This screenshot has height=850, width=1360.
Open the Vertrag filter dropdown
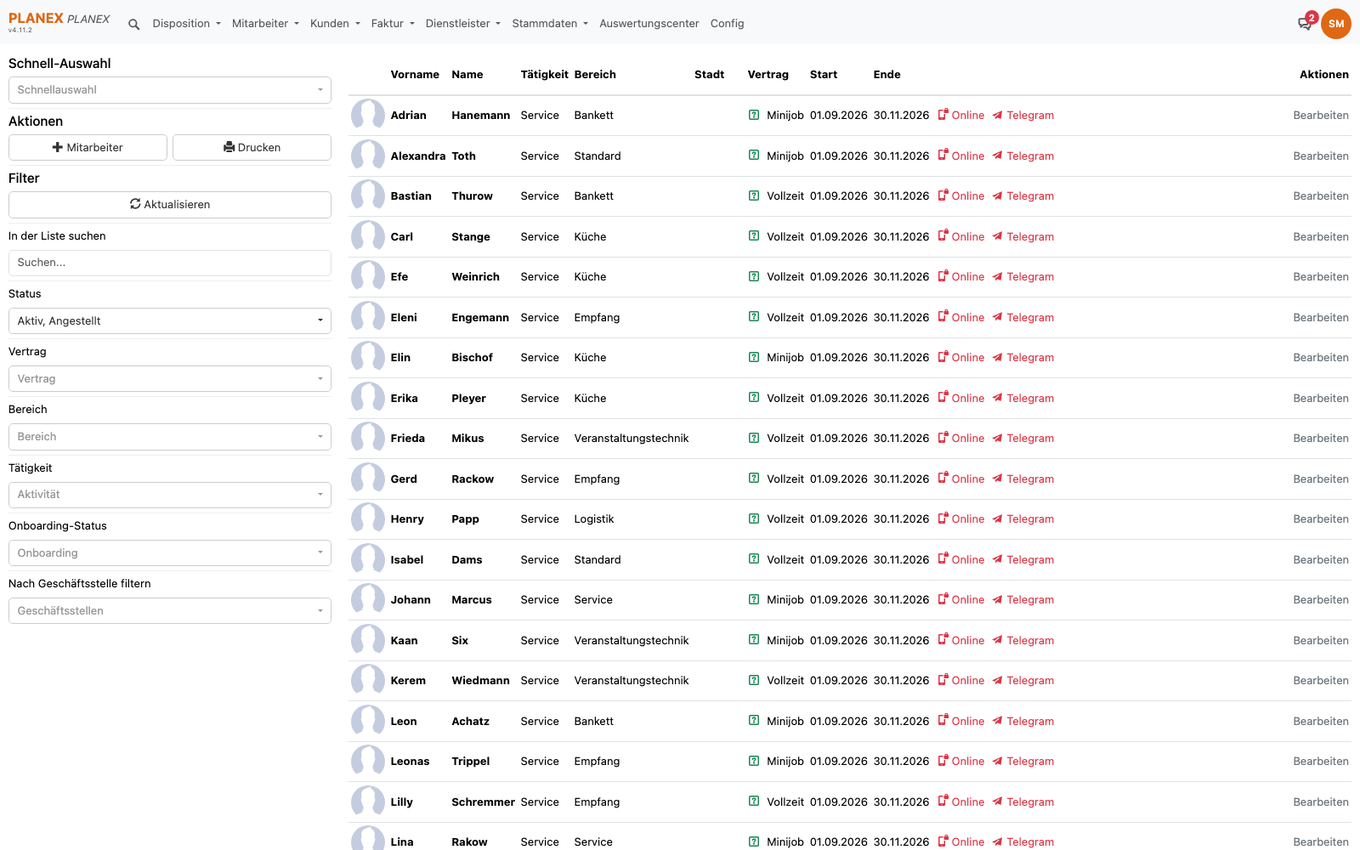coord(170,379)
